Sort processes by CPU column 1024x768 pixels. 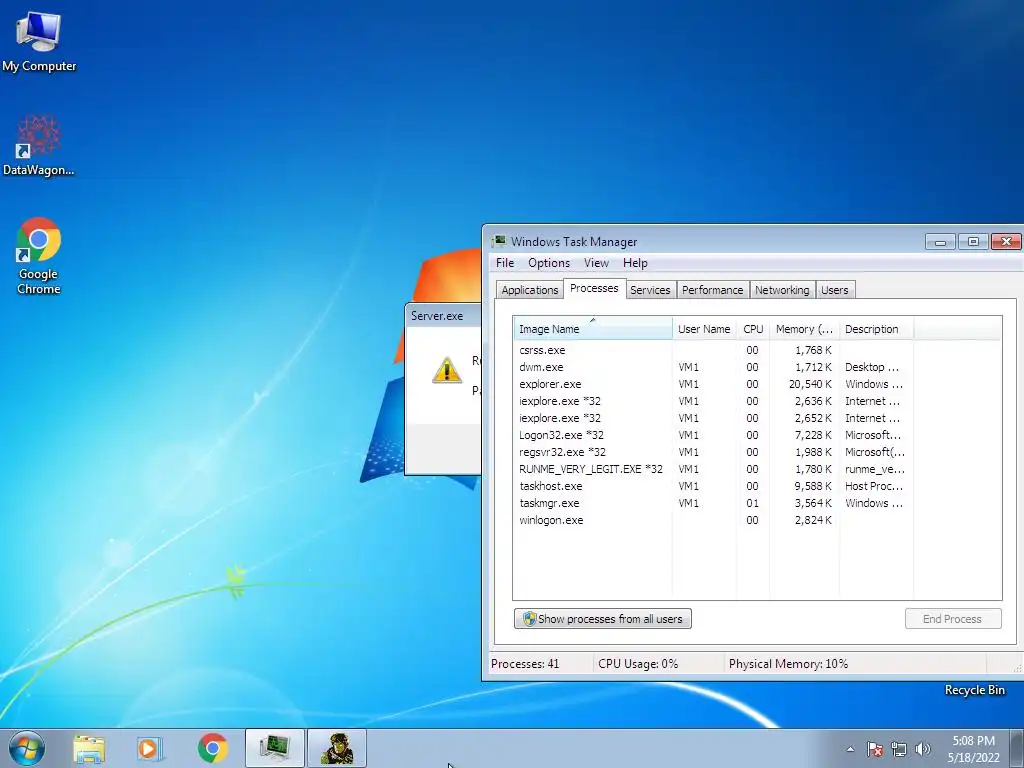coord(753,329)
